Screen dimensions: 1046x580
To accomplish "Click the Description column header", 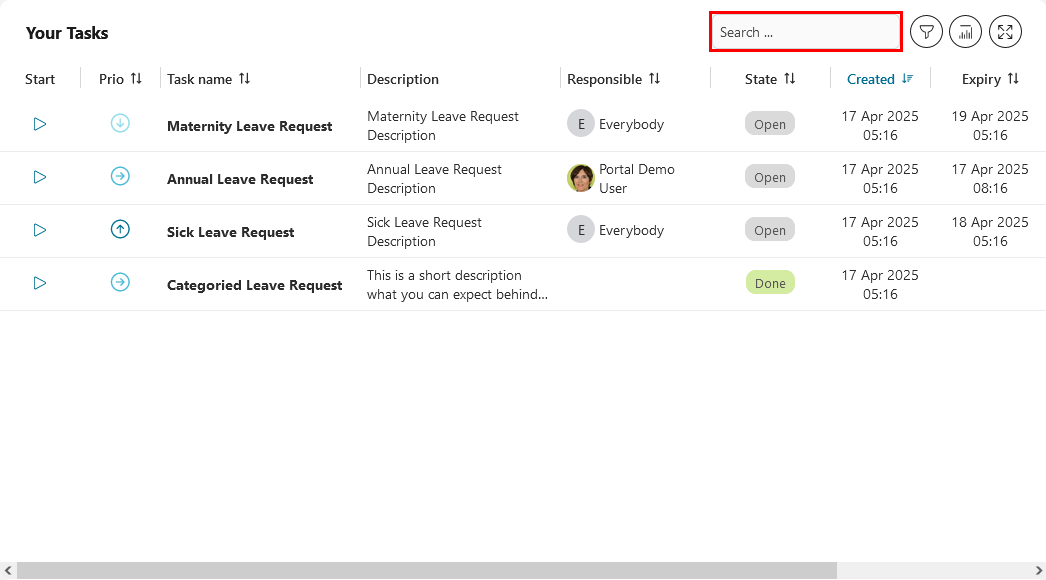I will point(403,79).
